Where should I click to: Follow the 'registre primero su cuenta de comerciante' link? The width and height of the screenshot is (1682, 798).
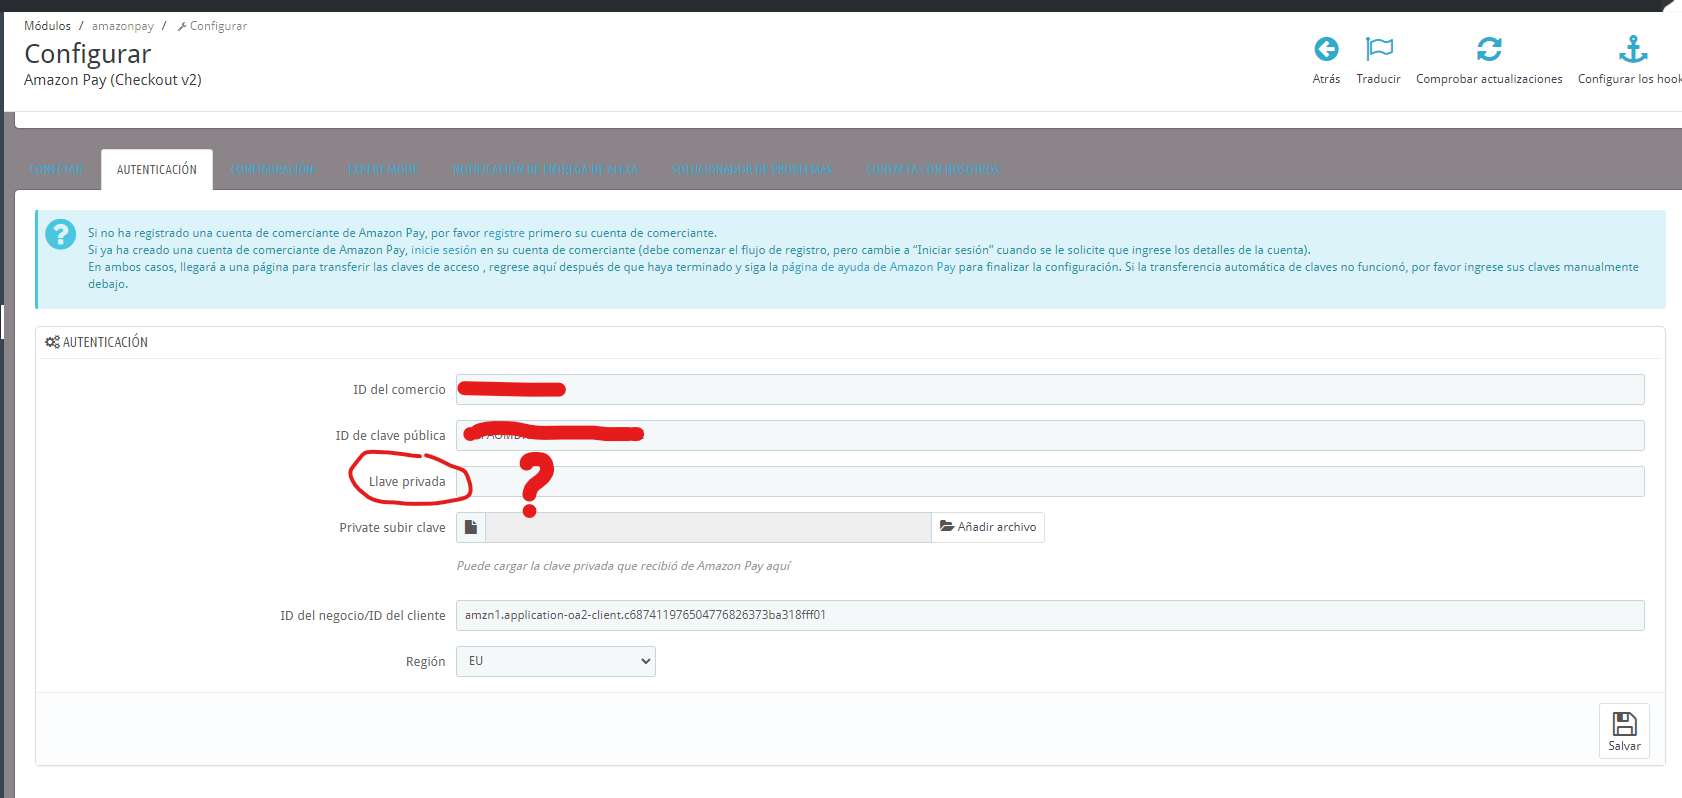click(599, 233)
